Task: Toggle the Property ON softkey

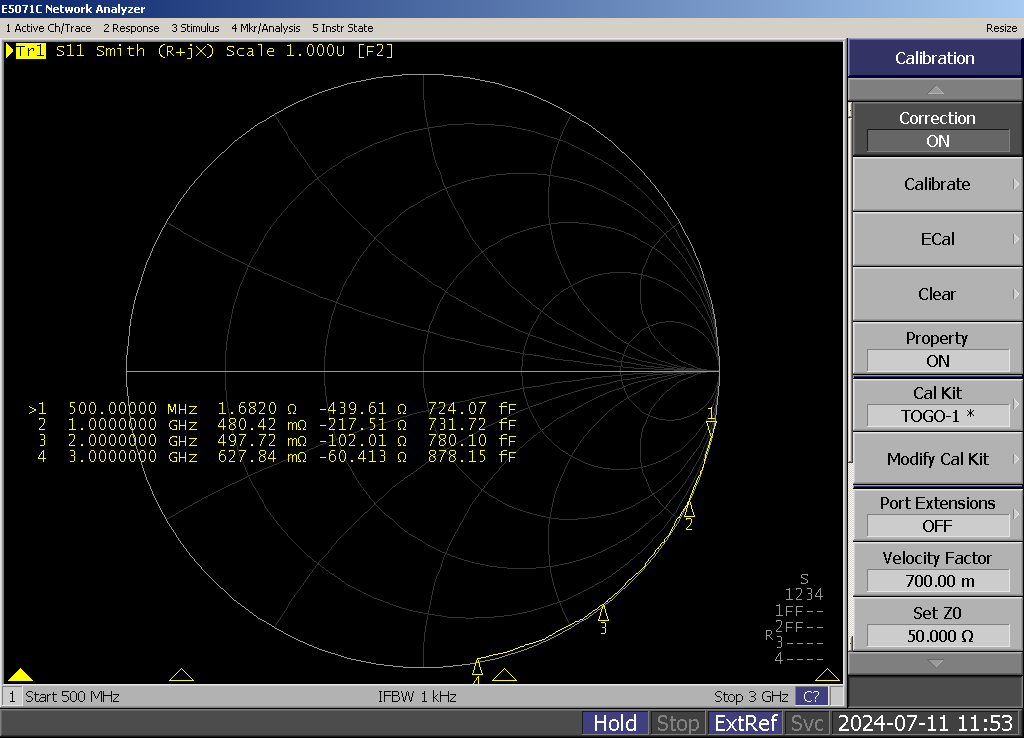Action: tap(937, 350)
